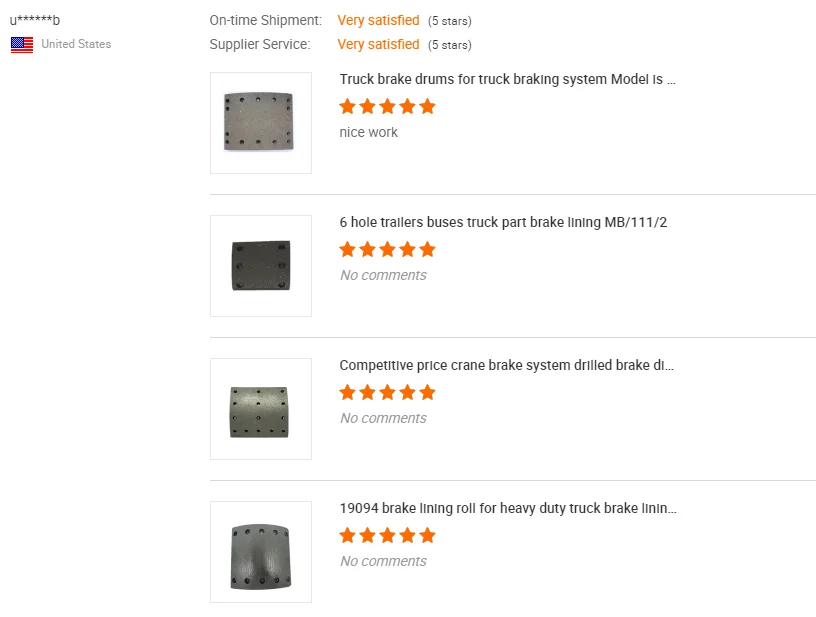The height and width of the screenshot is (617, 816).
Task: Click the "United States" country label
Action: click(76, 44)
